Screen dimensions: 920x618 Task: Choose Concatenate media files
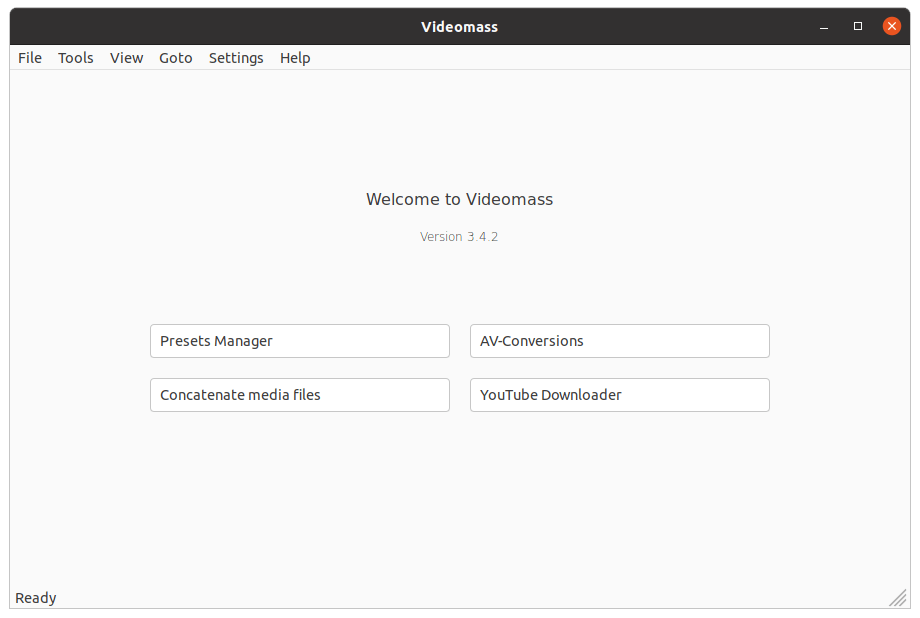[300, 395]
